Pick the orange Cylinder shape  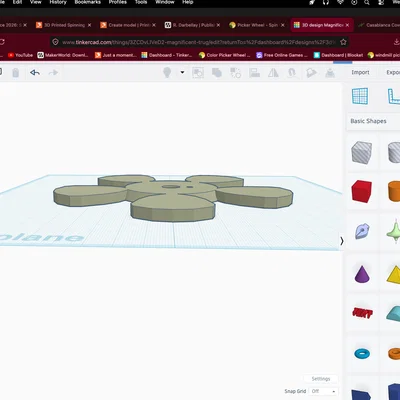tap(394, 191)
